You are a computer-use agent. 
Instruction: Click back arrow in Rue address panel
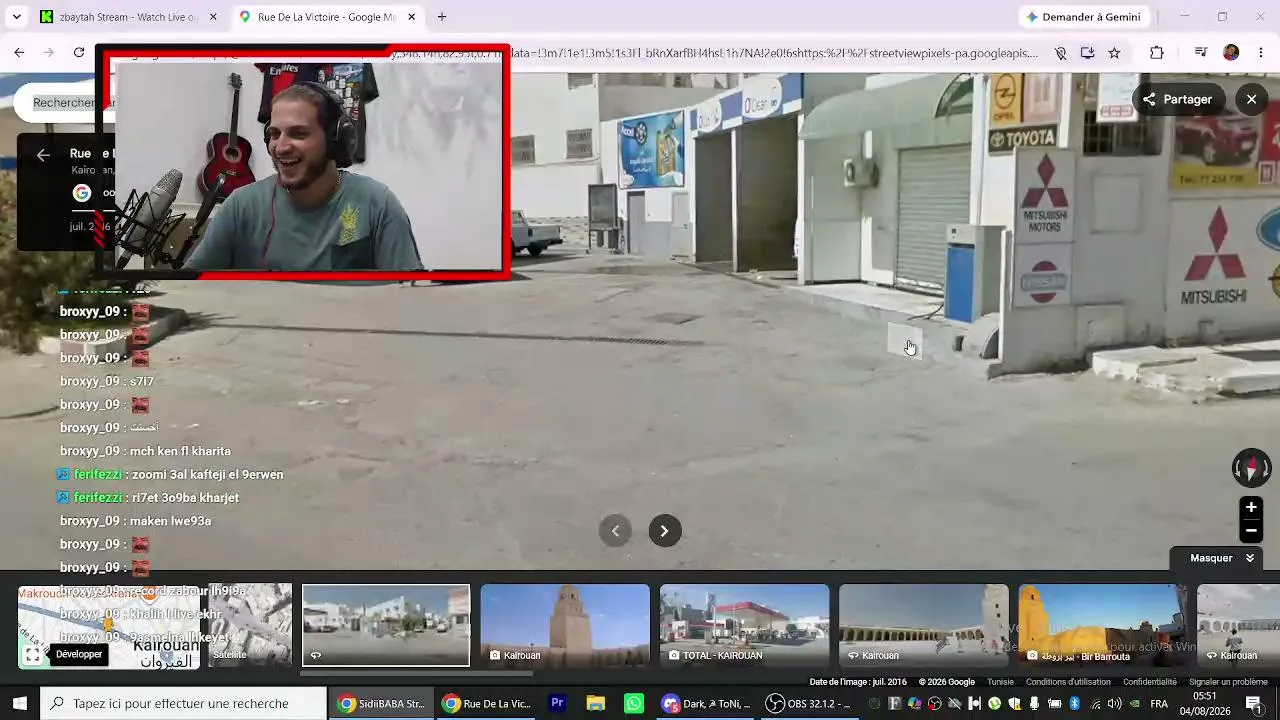click(x=43, y=154)
